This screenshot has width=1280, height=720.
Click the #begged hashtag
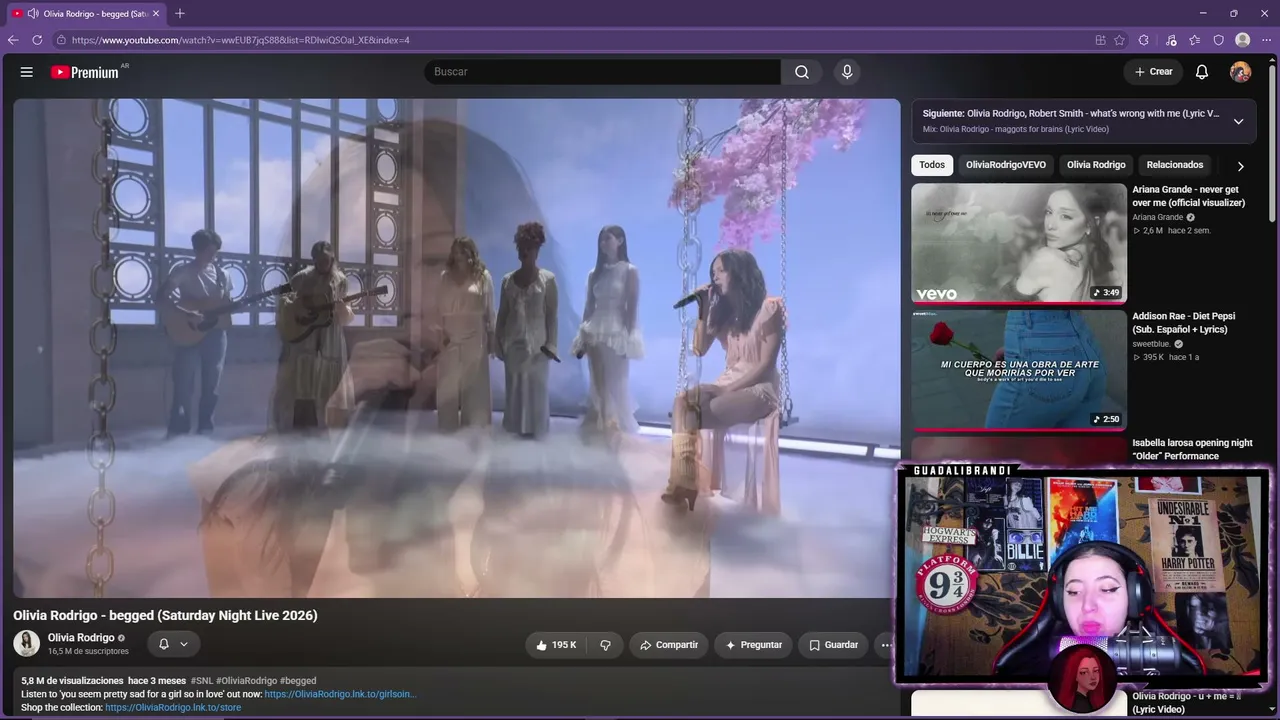298,681
